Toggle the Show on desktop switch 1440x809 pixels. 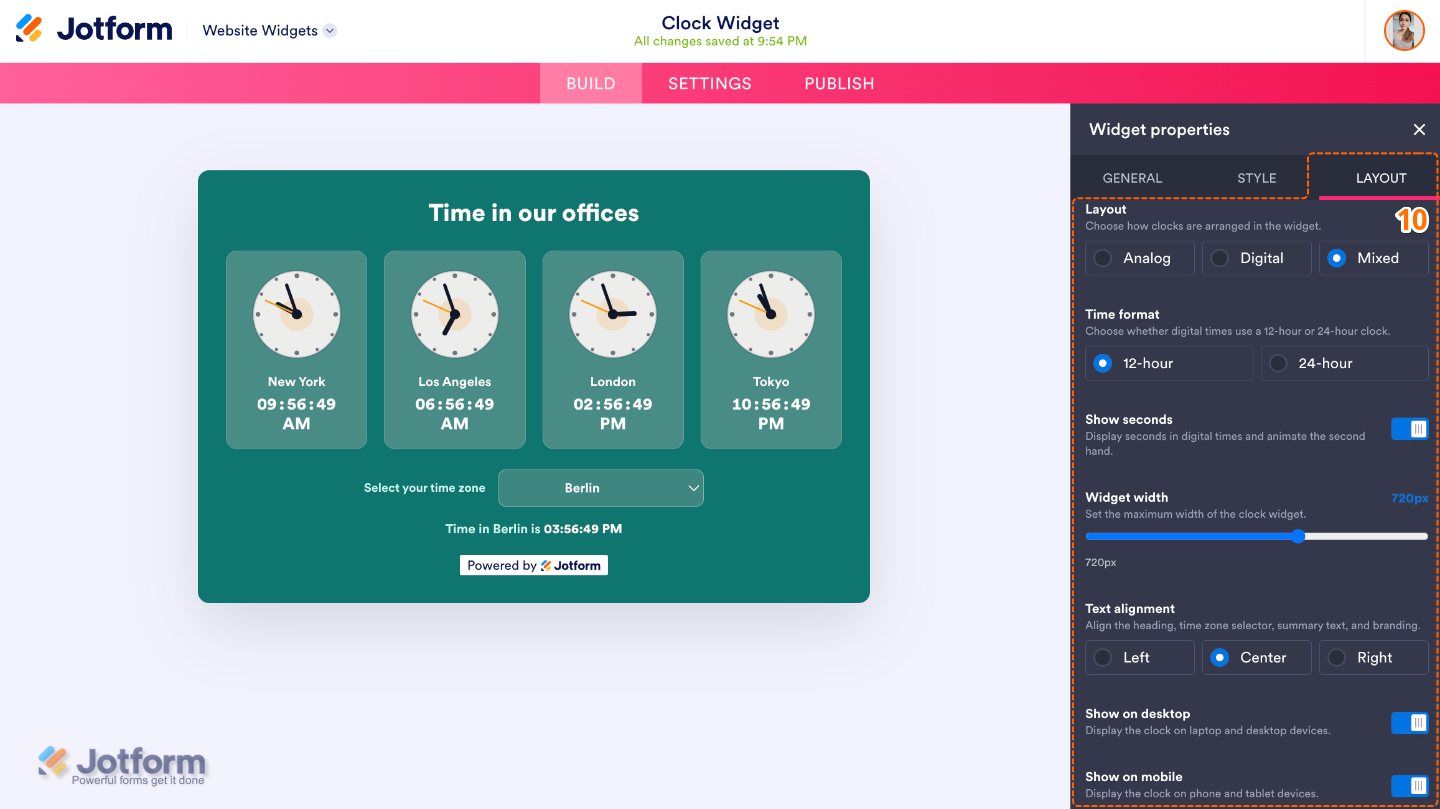click(1410, 723)
